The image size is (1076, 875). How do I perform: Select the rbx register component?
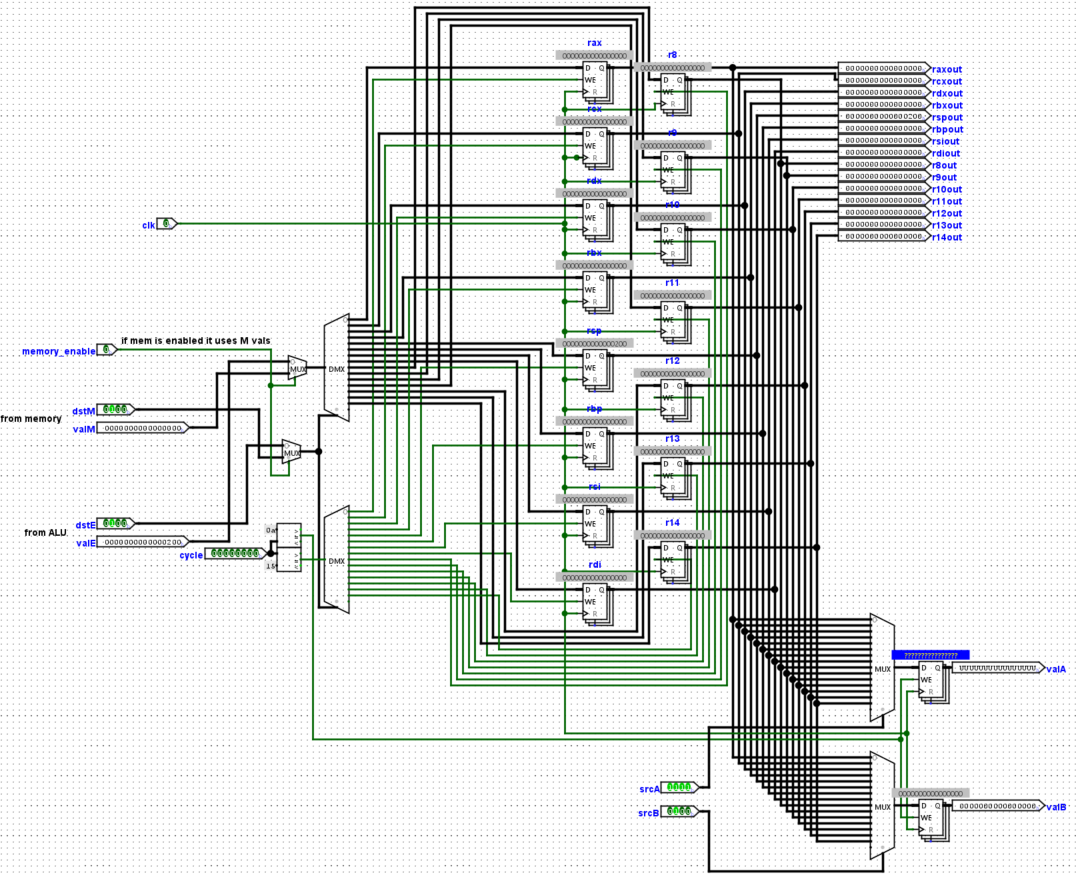[x=596, y=292]
